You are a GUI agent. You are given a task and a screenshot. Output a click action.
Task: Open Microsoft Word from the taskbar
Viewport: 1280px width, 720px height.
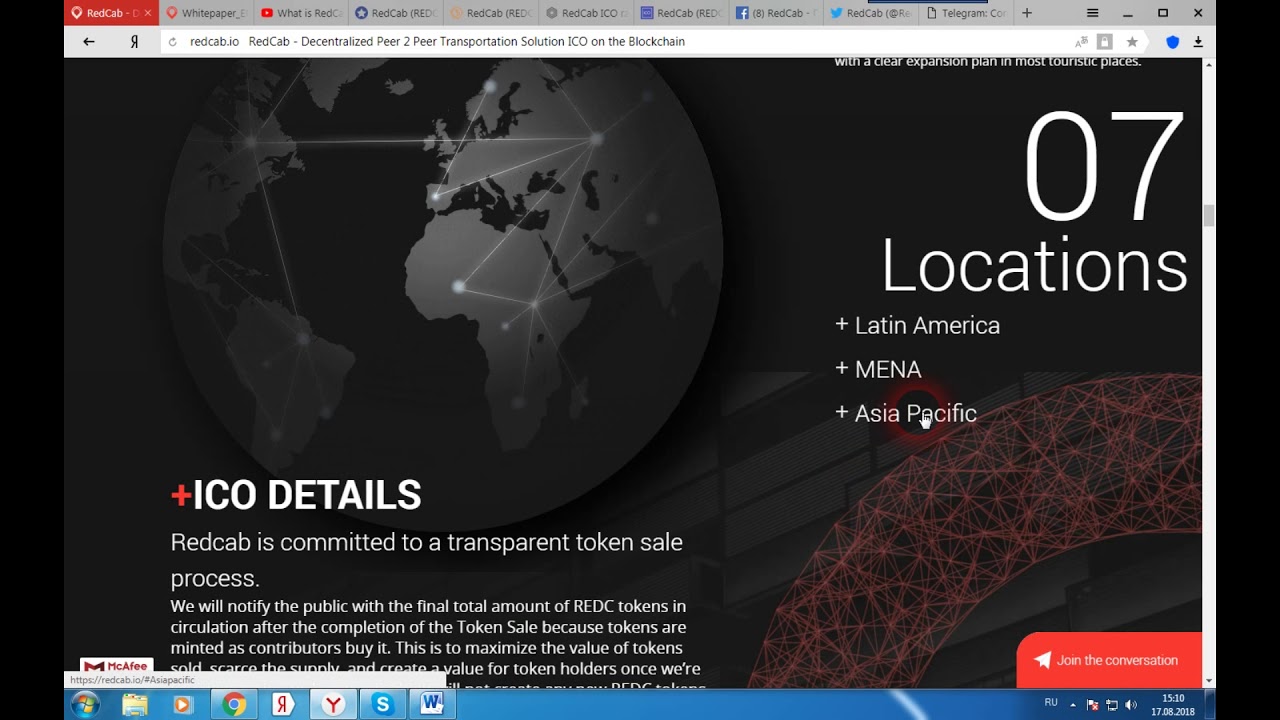point(432,705)
